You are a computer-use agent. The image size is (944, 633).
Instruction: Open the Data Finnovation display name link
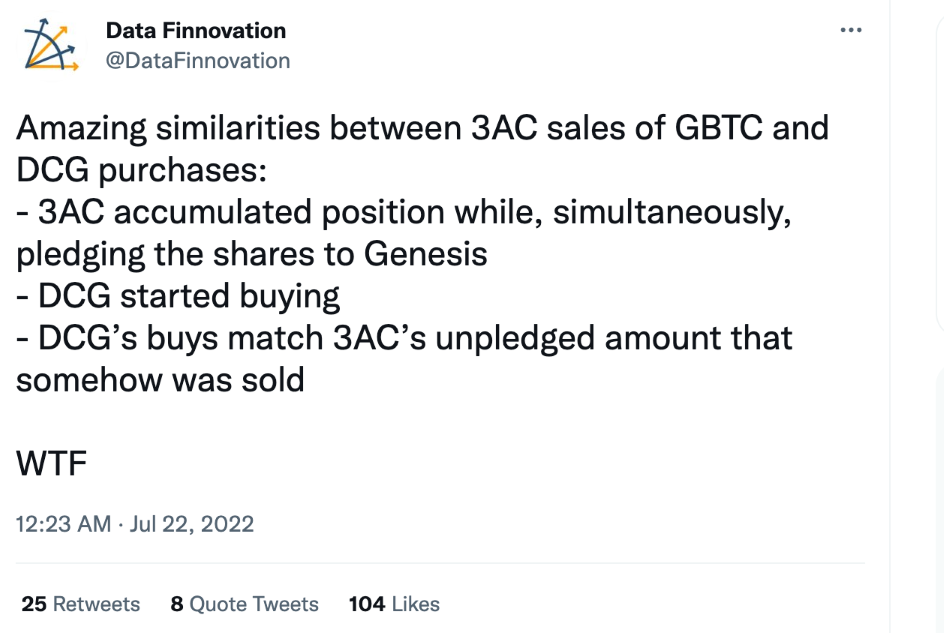[x=196, y=30]
